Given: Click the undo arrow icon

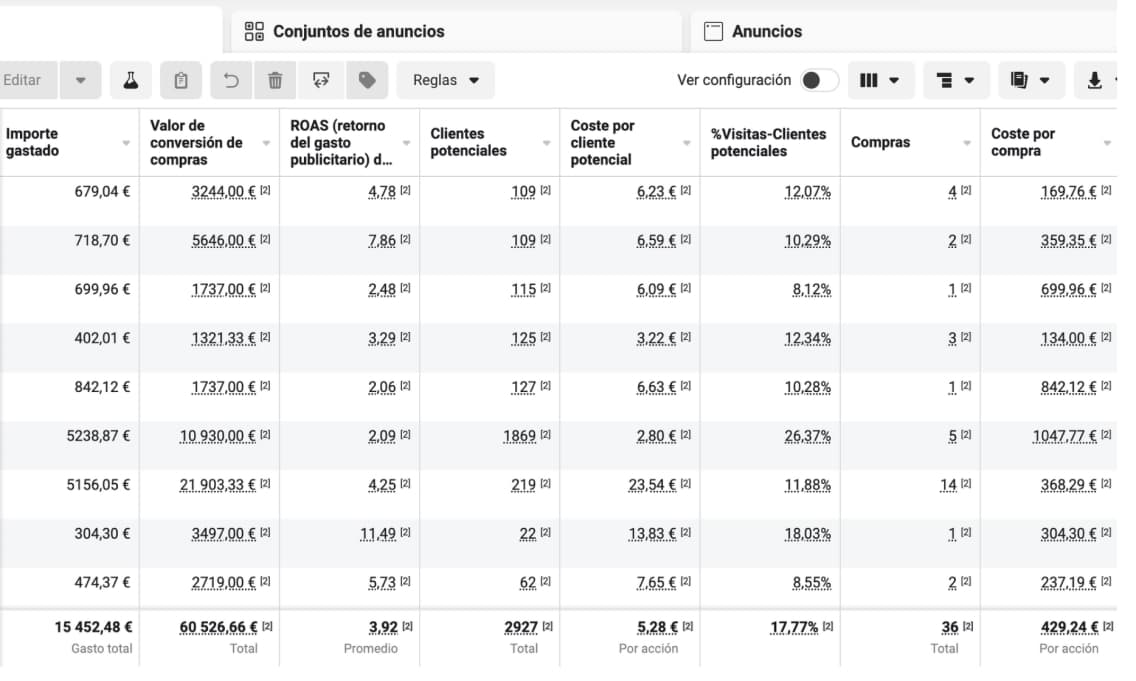Looking at the screenshot, I should coord(231,80).
